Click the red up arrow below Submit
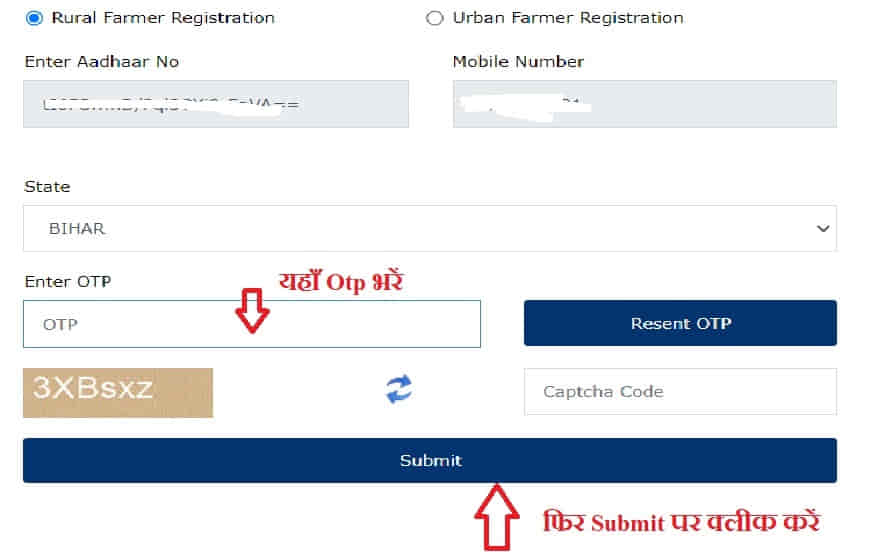 [x=497, y=517]
